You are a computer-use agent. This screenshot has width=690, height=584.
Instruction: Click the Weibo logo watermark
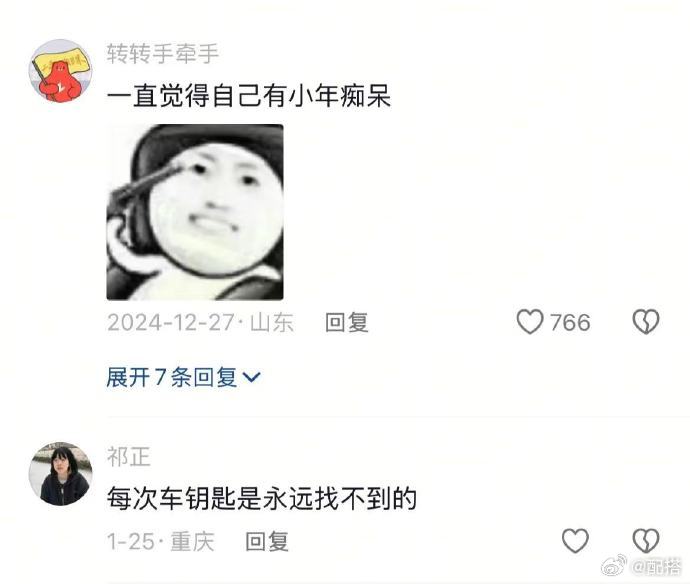coord(614,566)
